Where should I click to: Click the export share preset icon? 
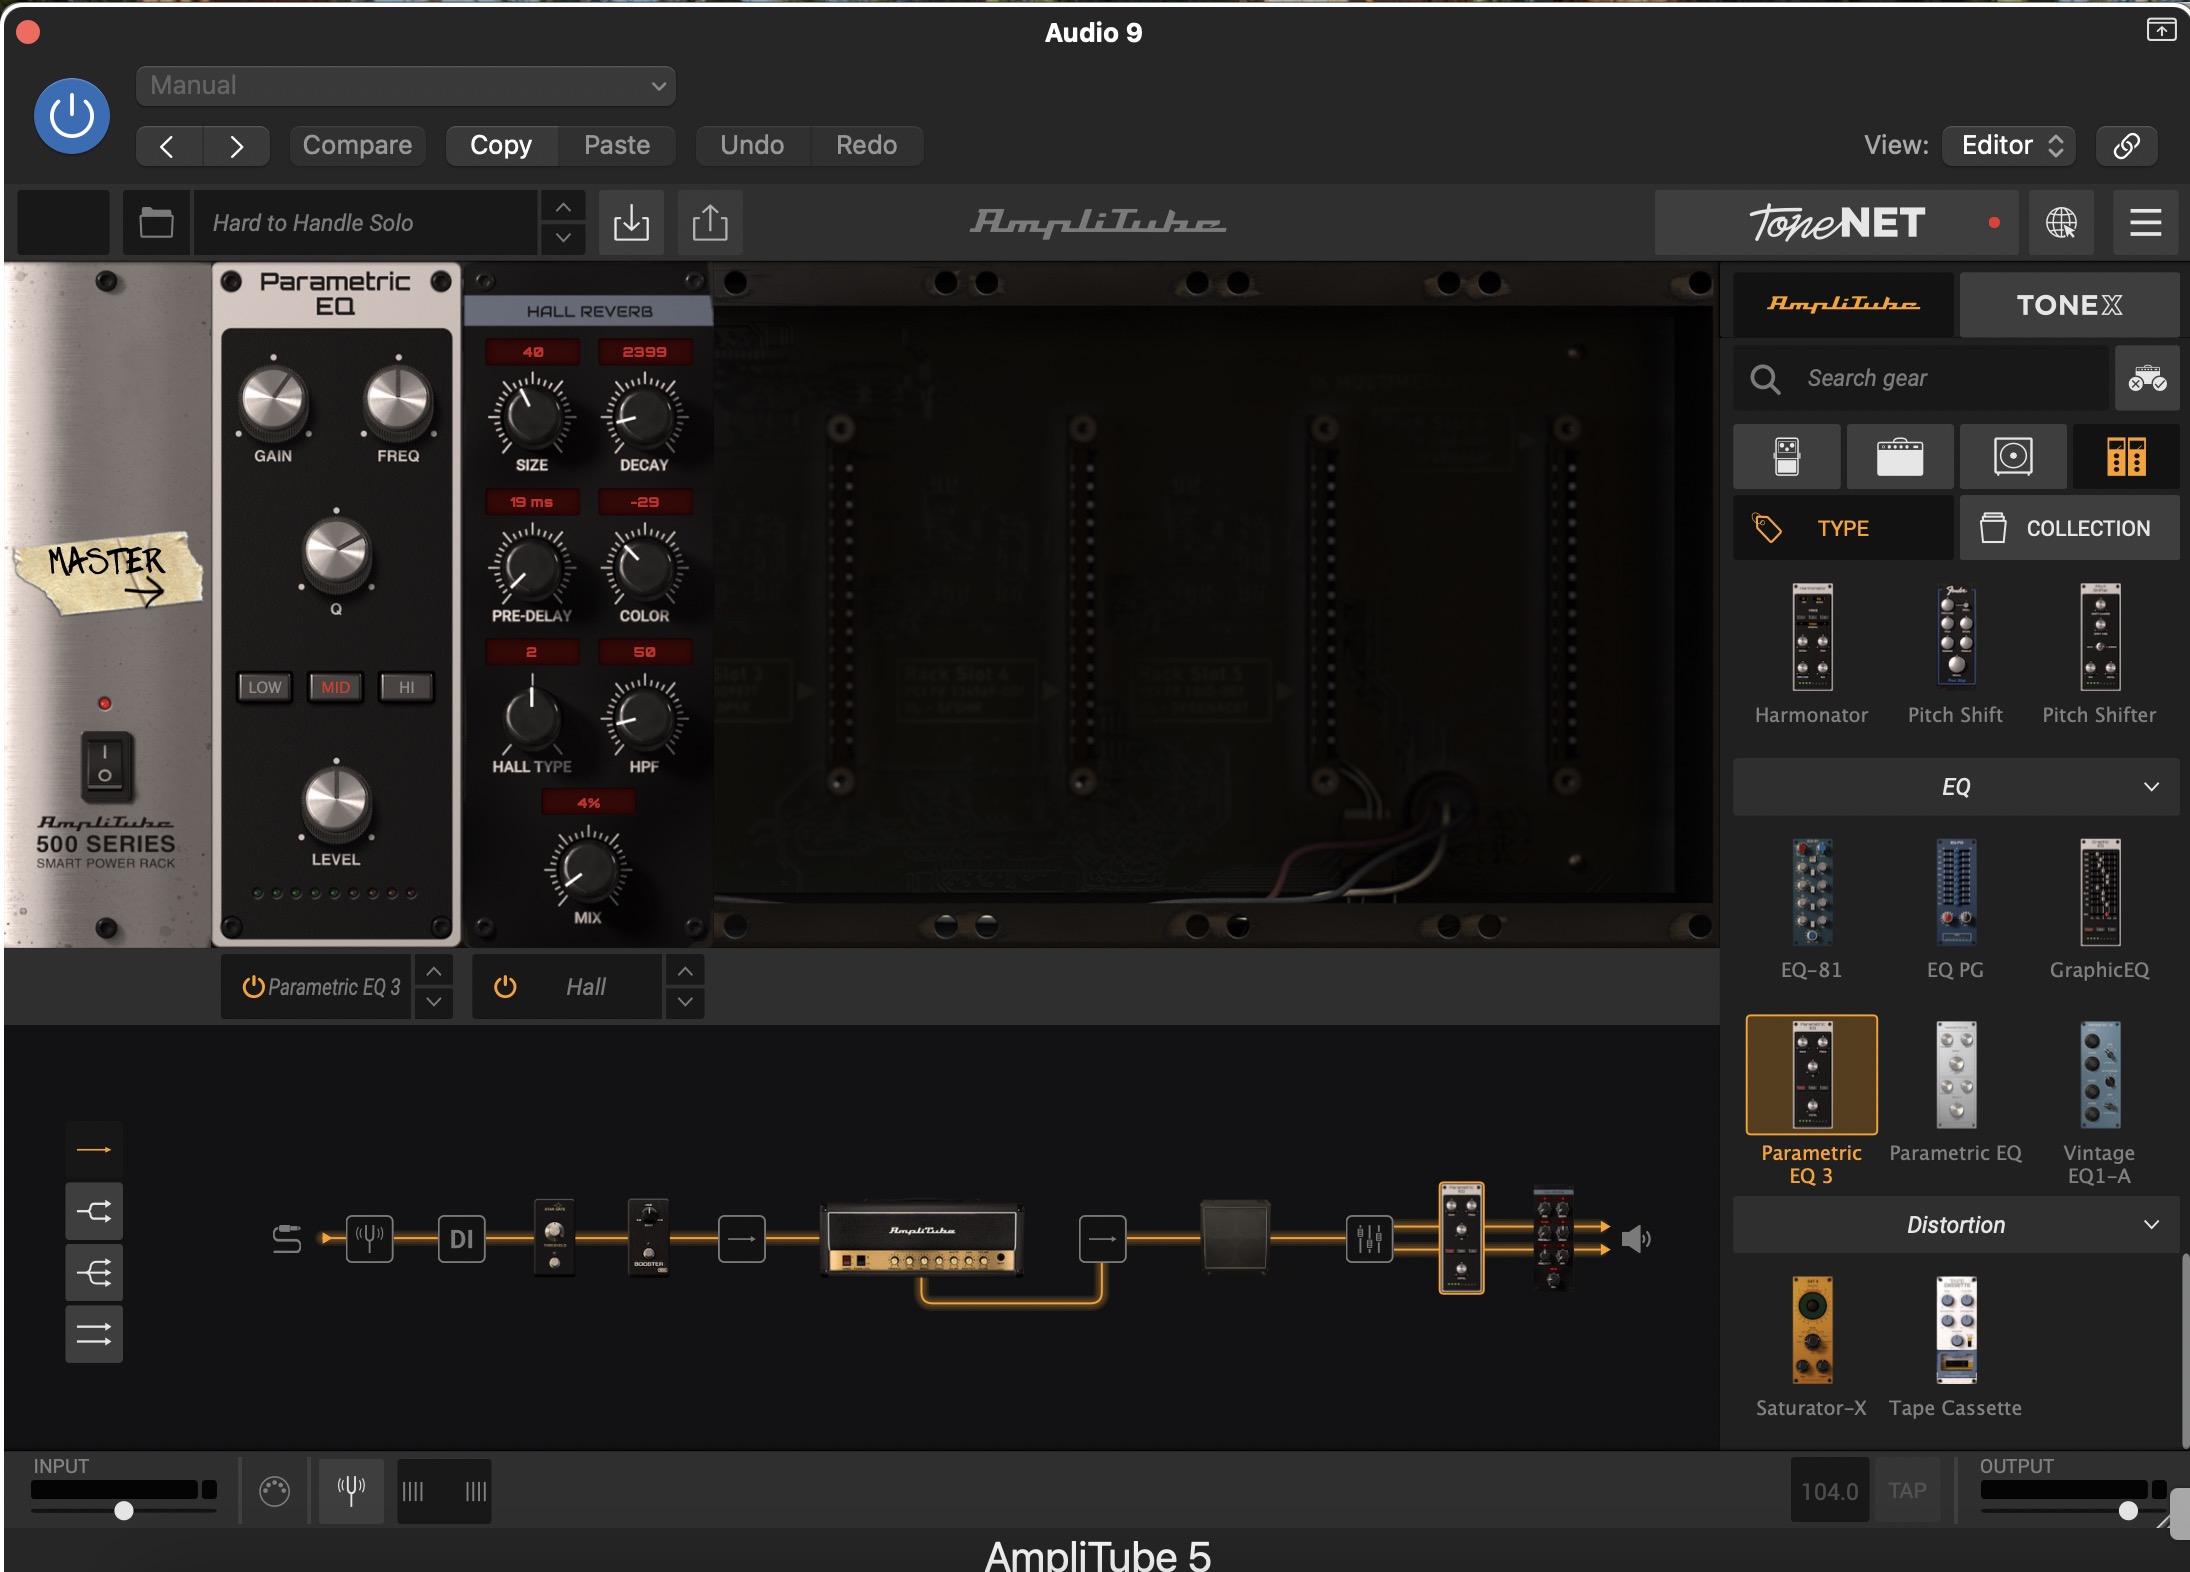point(710,223)
